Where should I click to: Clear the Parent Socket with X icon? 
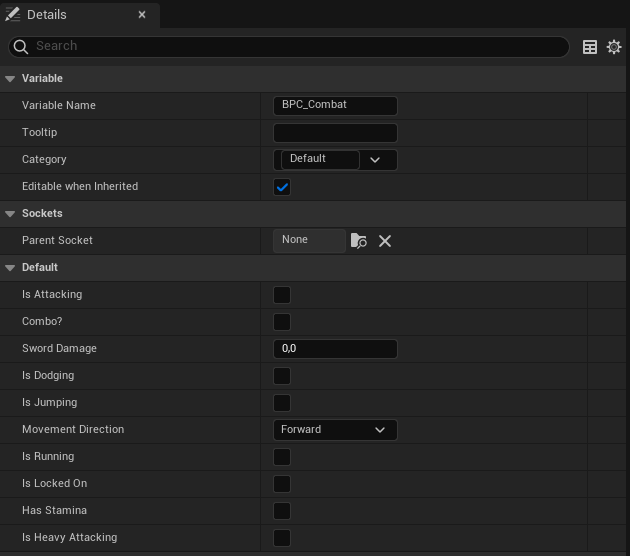point(385,241)
